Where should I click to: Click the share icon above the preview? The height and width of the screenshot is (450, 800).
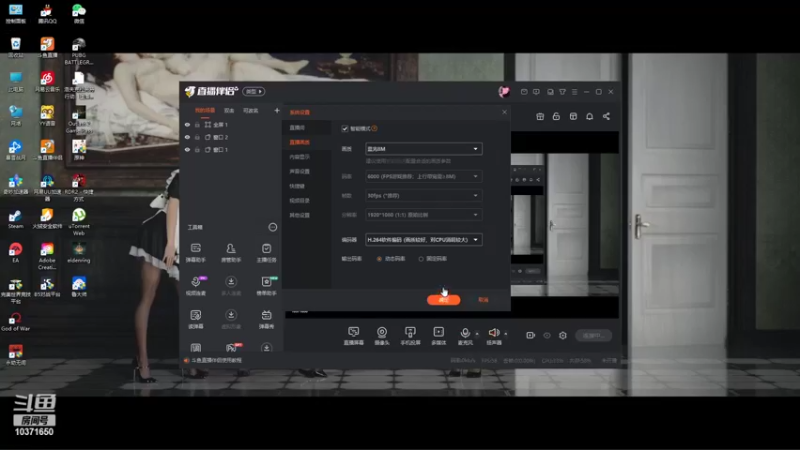[606, 116]
